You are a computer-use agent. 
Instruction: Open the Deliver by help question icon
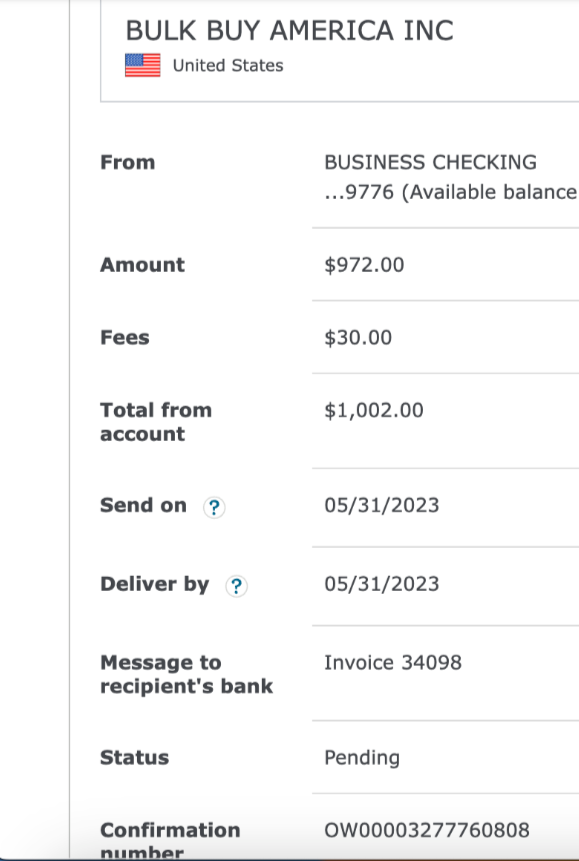point(237,586)
